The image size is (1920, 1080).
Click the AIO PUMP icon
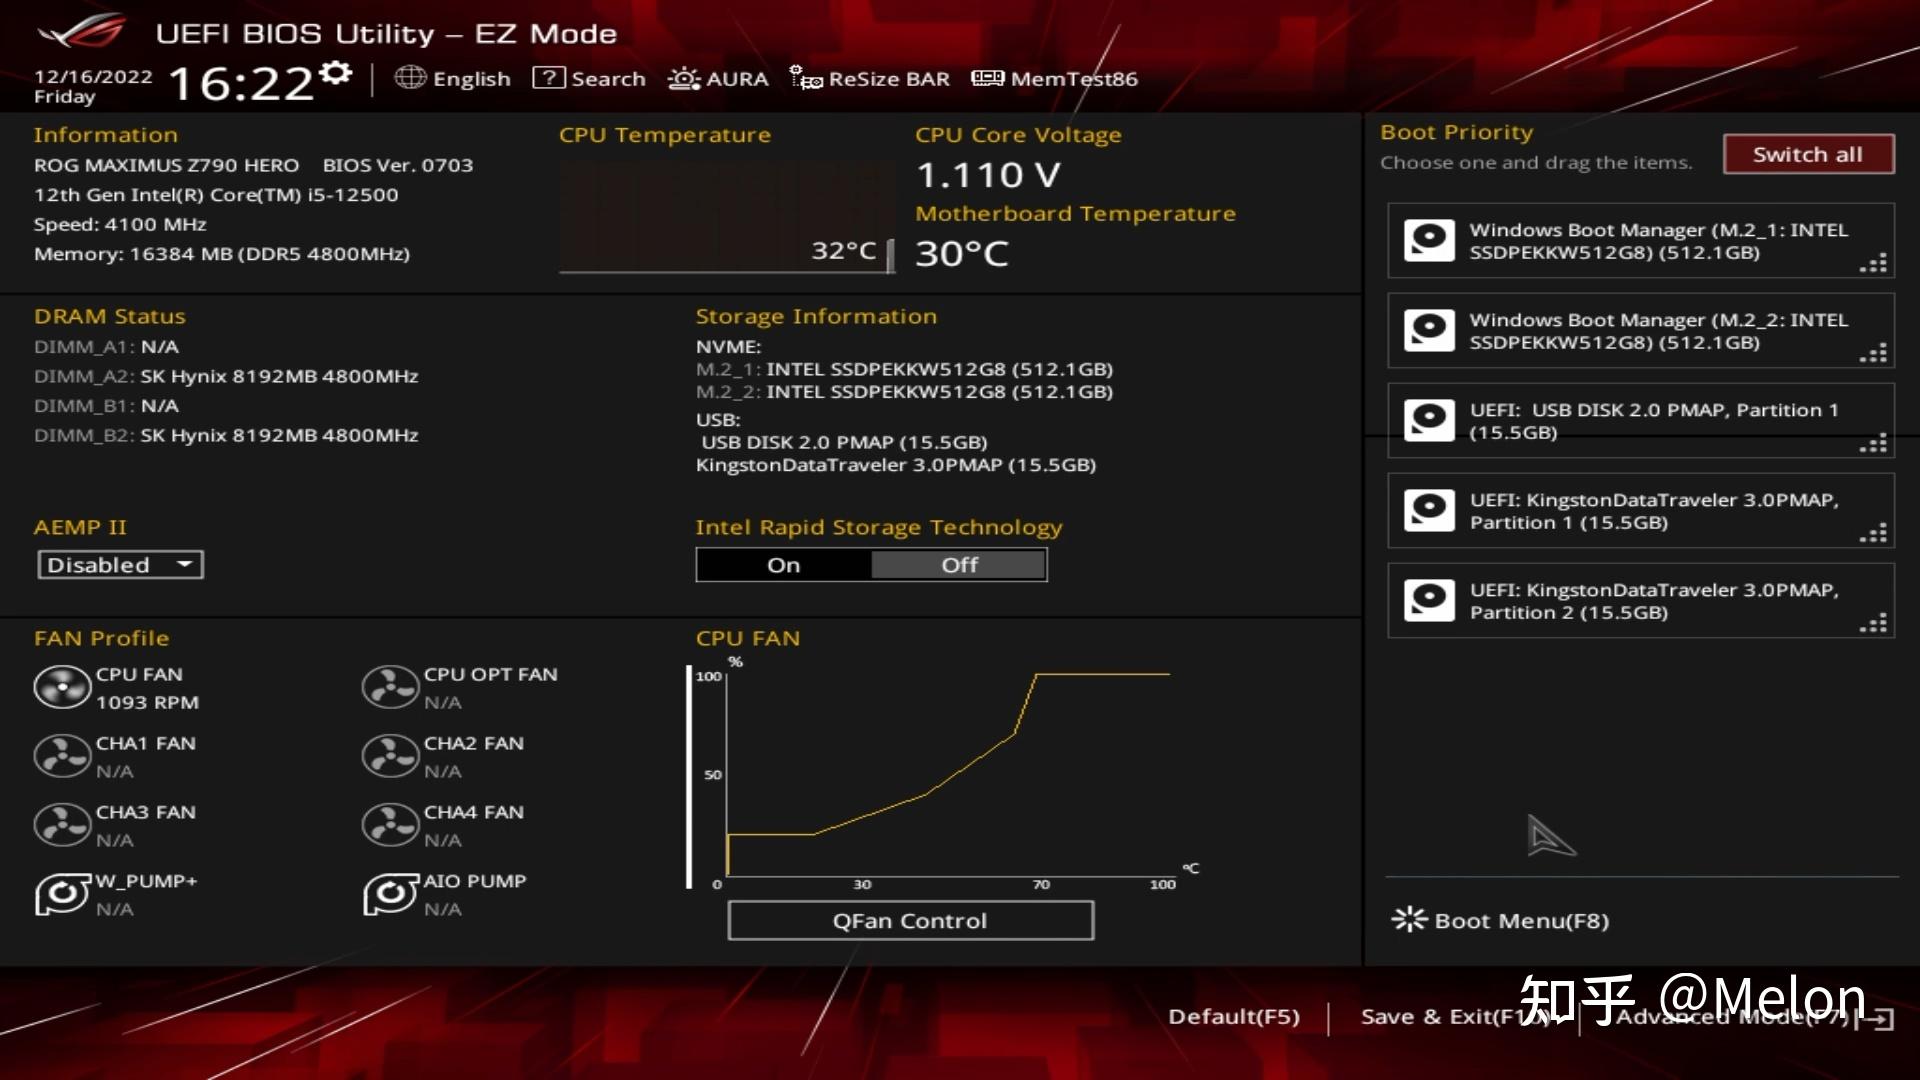pos(390,894)
